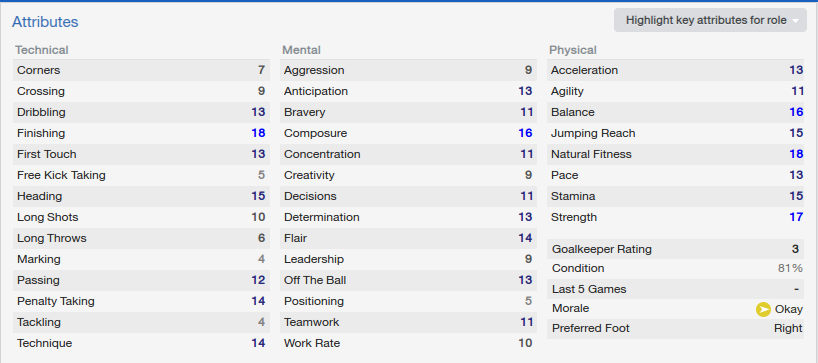Select the Corners attribute row

[x=141, y=70]
